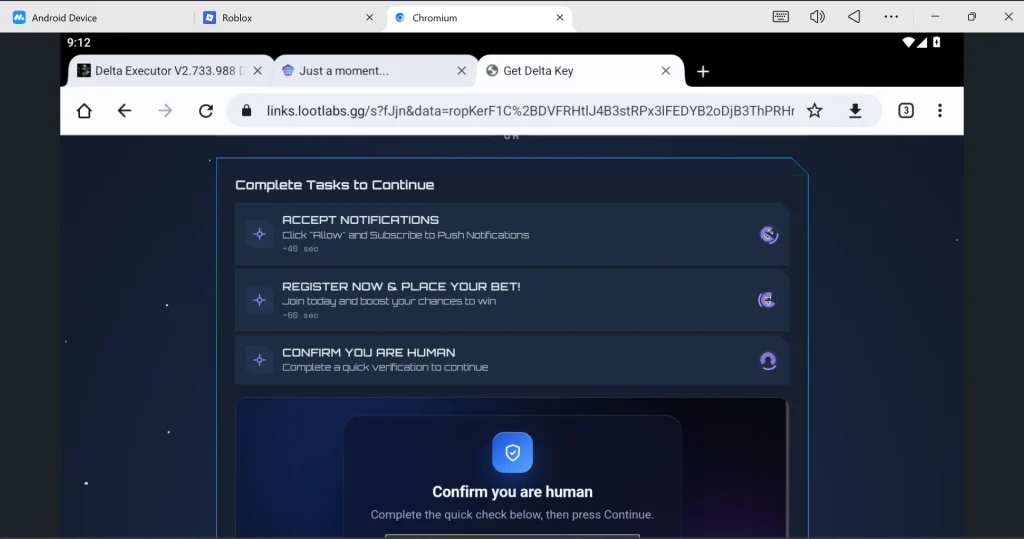
Task: Click the ~60 sec label under Register Now
Action: click(300, 316)
